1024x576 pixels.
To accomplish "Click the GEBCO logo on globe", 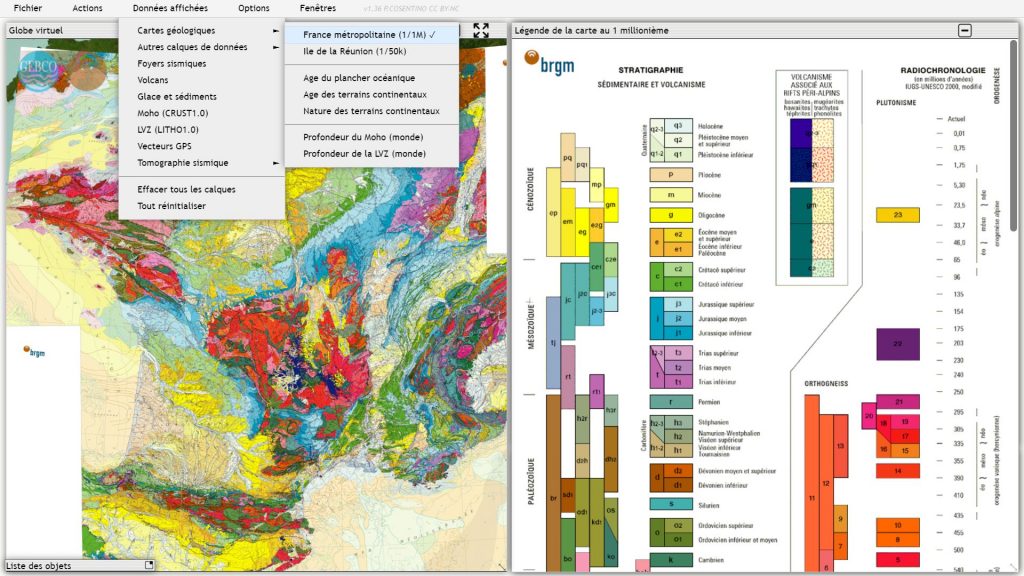I will (x=40, y=72).
